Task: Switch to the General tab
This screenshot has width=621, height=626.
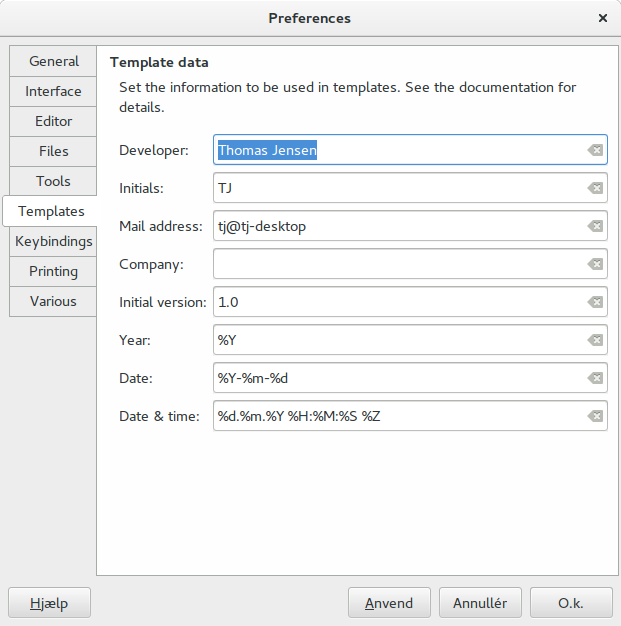Action: 53,61
